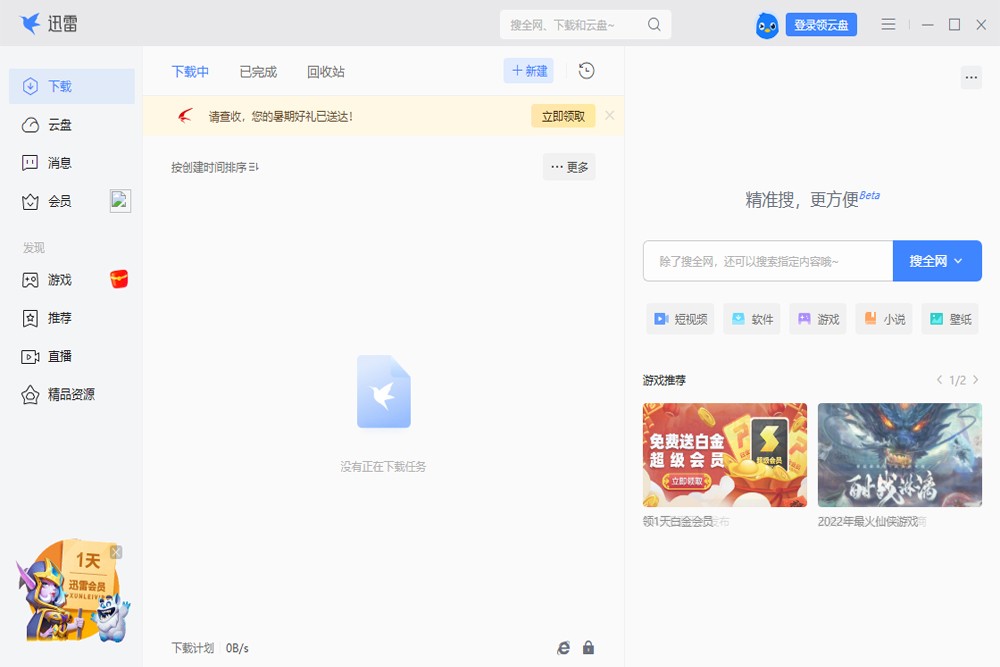
Task: Close the 1天迅雷会员 promo popup
Action: (x=116, y=552)
